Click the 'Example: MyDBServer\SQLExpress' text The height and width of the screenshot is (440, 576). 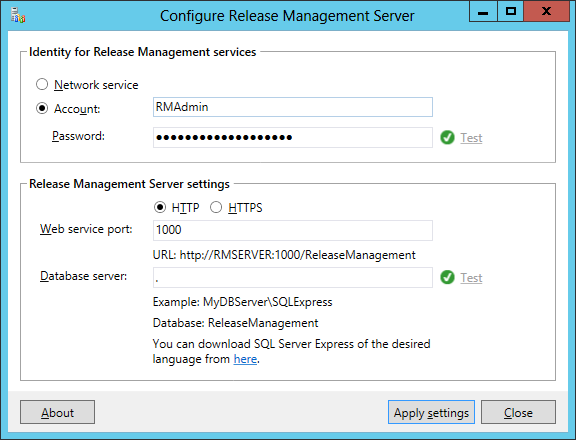[x=242, y=302]
